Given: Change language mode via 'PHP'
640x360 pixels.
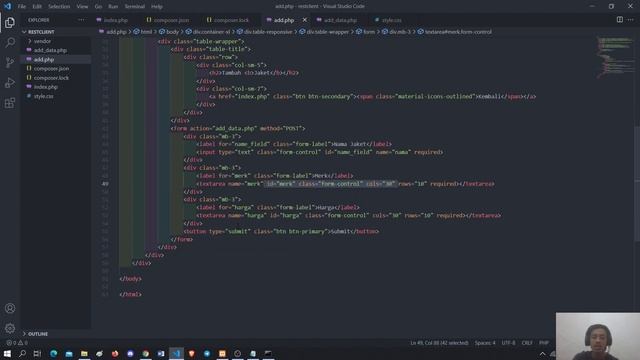Looking at the screenshot, I should point(544,343).
